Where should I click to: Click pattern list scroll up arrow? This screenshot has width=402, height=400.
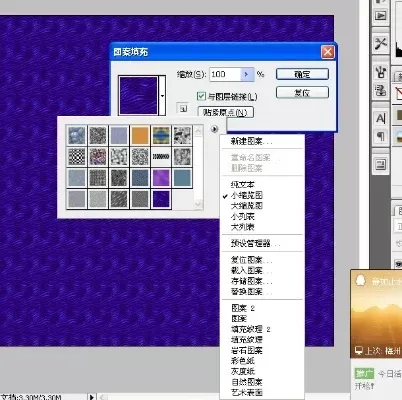pyautogui.click(x=198, y=131)
